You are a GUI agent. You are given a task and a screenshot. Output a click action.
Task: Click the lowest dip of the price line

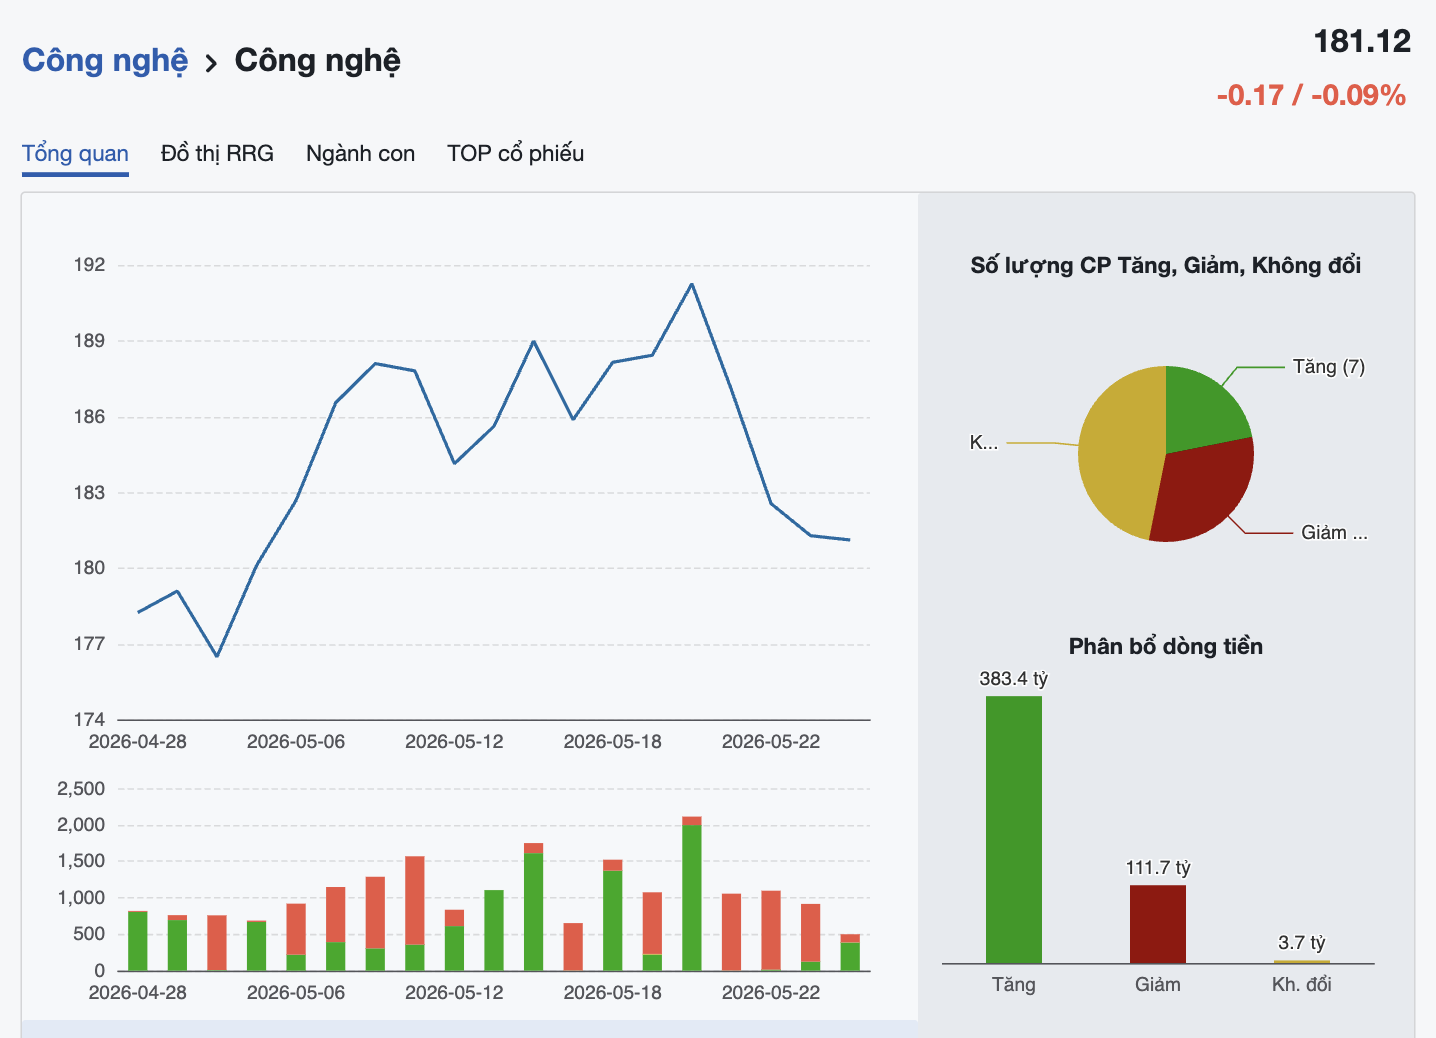217,656
